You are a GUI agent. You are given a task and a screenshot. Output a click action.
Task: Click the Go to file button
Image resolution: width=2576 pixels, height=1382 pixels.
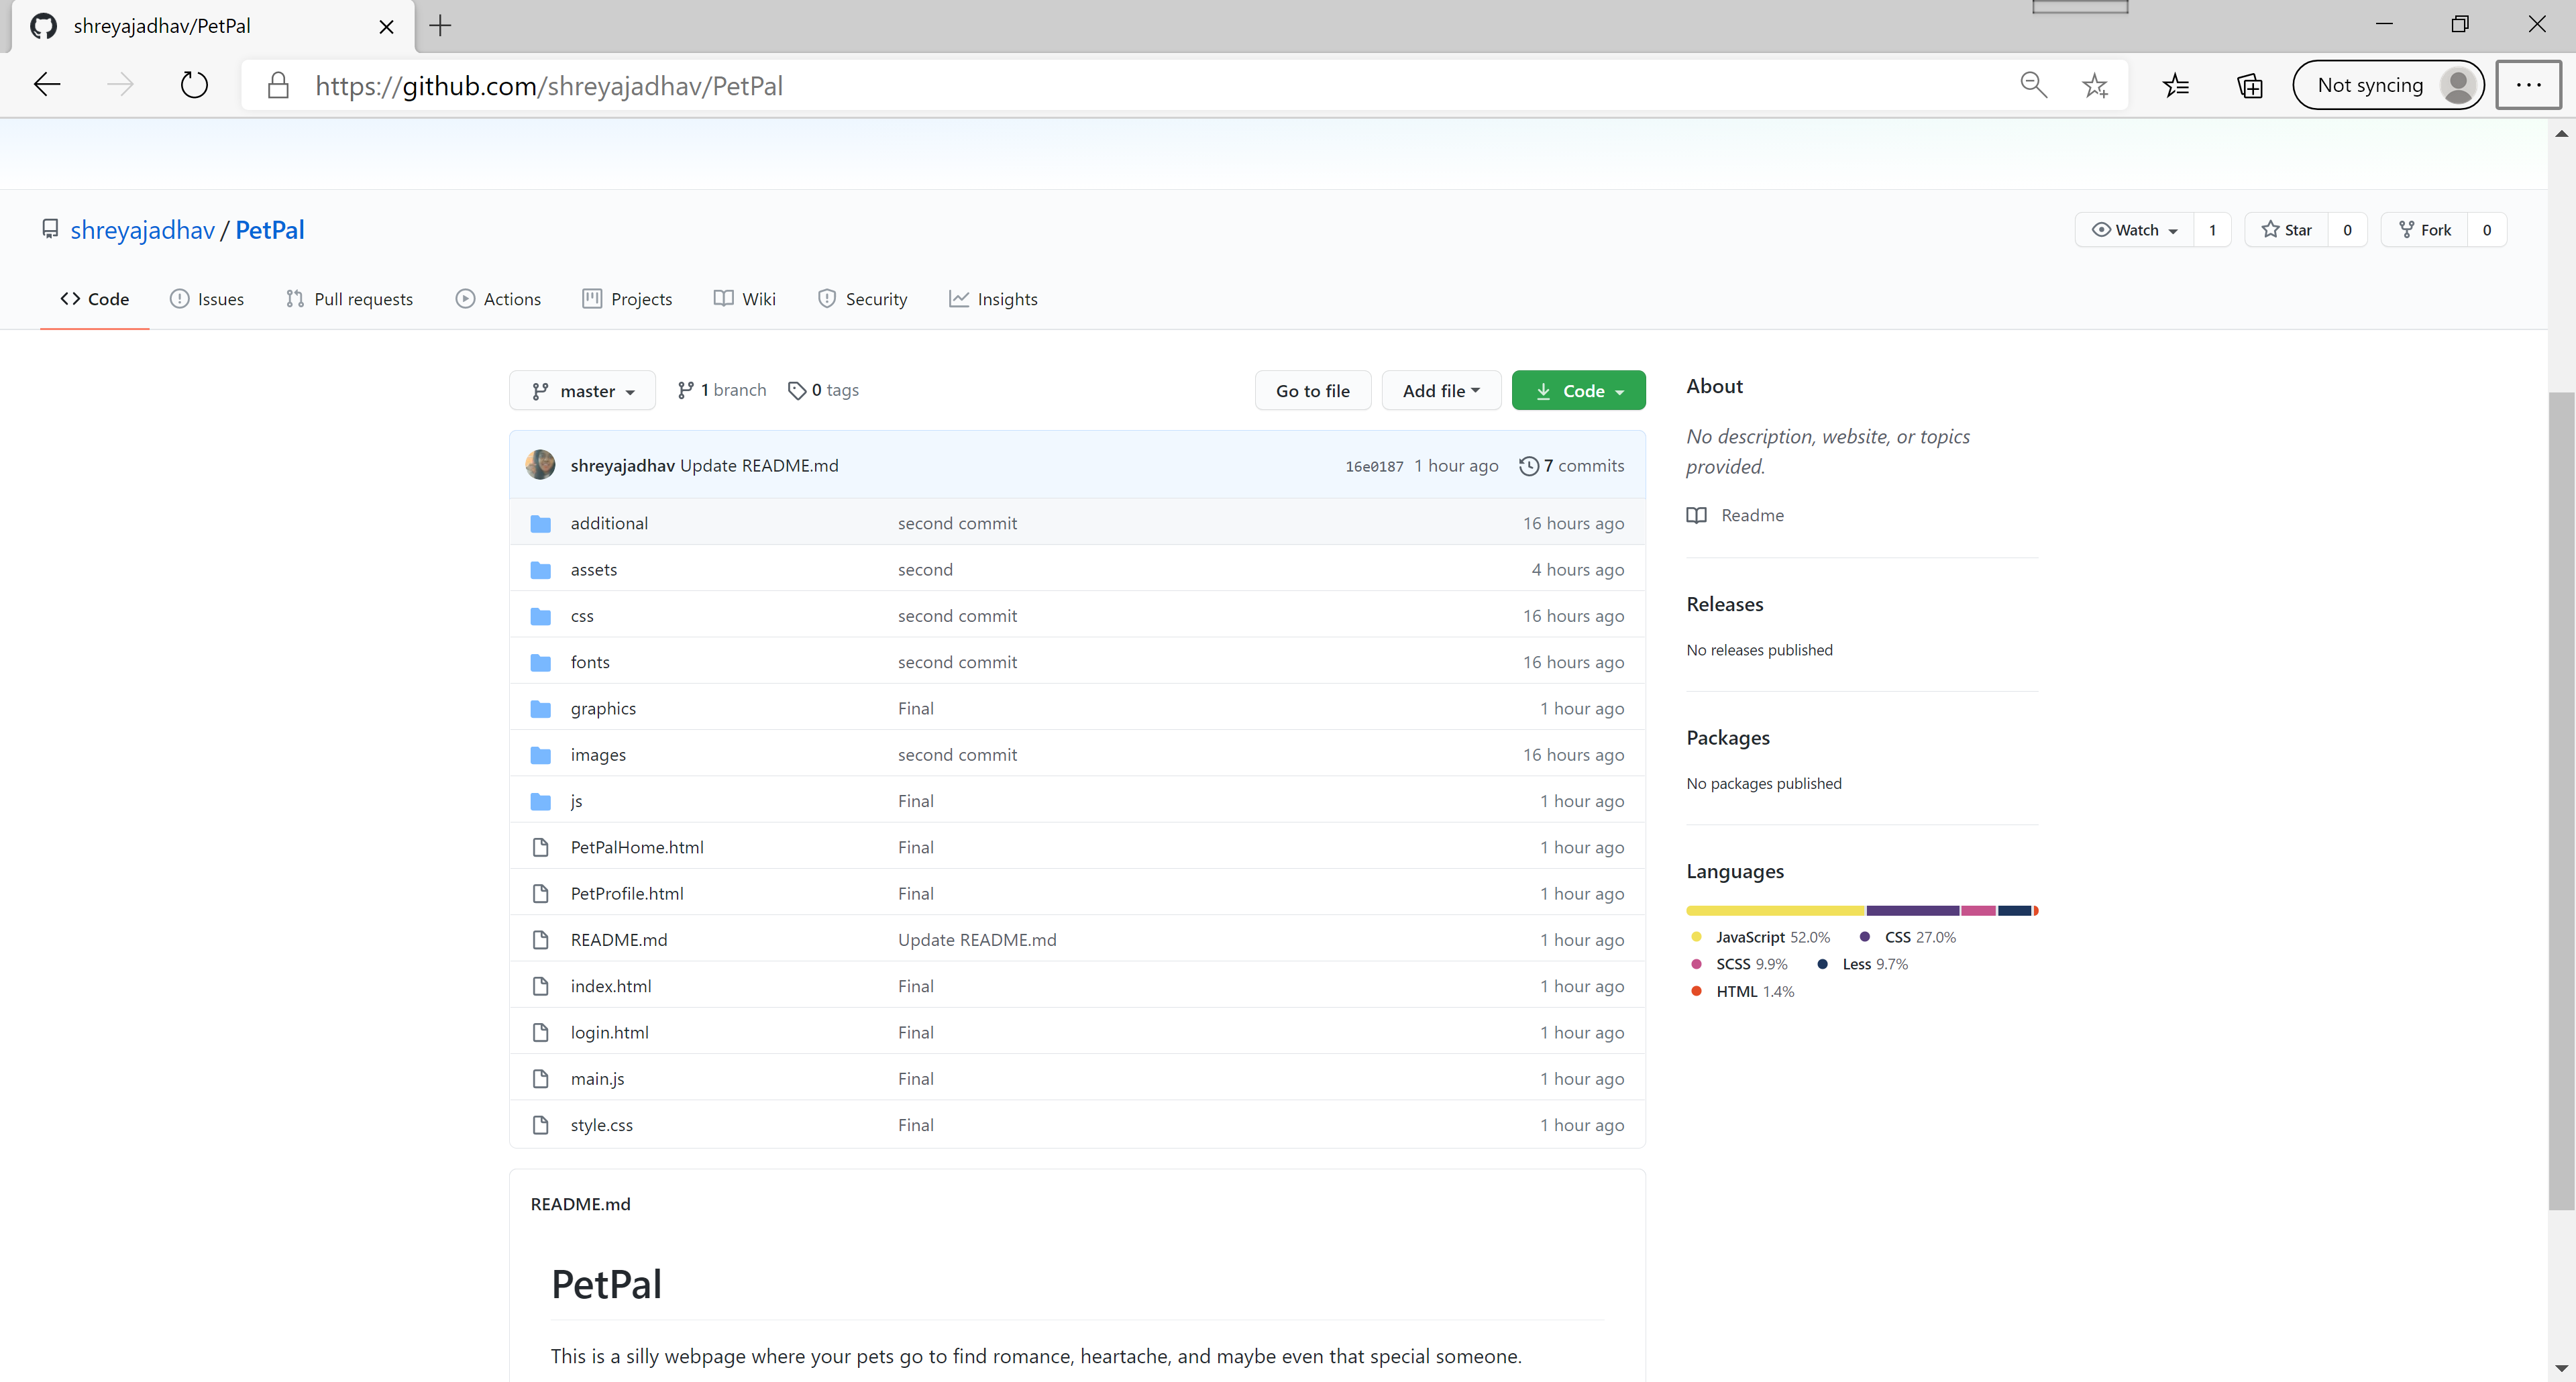coord(1312,391)
